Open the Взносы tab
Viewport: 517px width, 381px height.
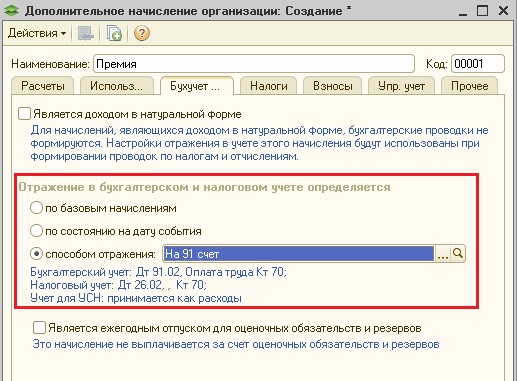tap(332, 86)
